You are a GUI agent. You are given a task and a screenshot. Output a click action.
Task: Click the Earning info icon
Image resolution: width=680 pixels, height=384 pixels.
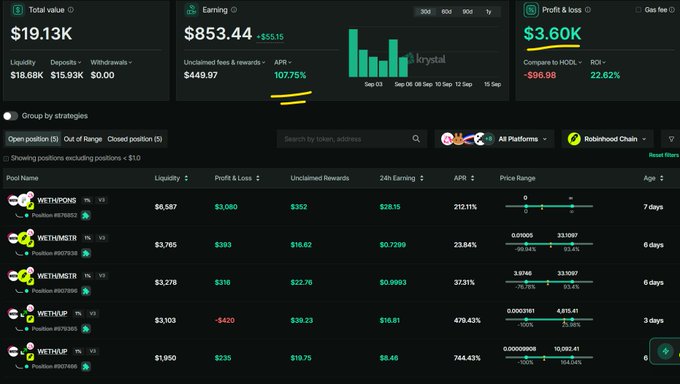click(234, 10)
